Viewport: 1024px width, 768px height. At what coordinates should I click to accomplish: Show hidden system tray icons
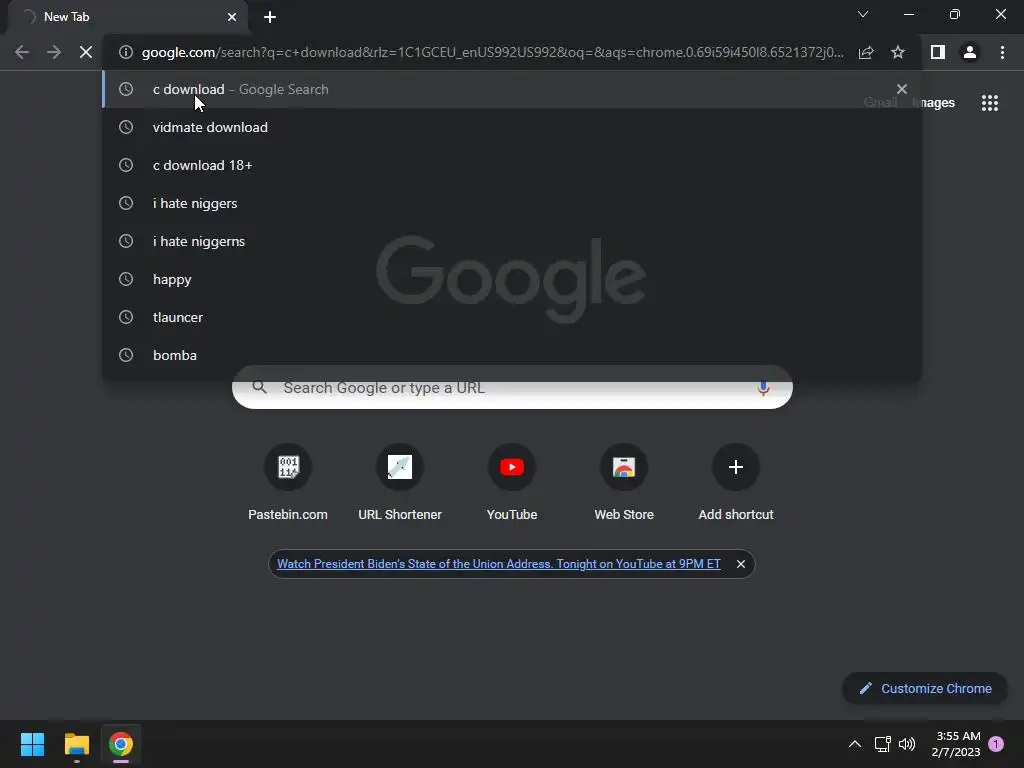coord(854,744)
